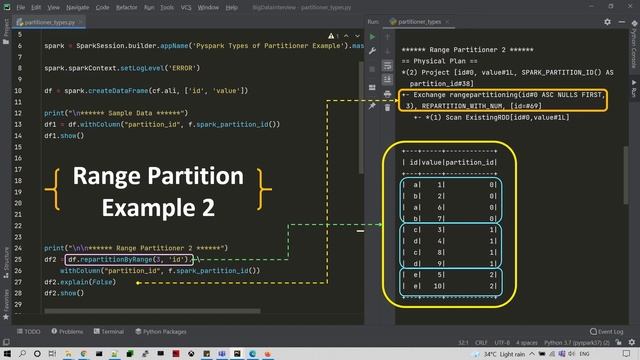Open the Event Log
Screen dimensions: 640x360
(x=607, y=332)
